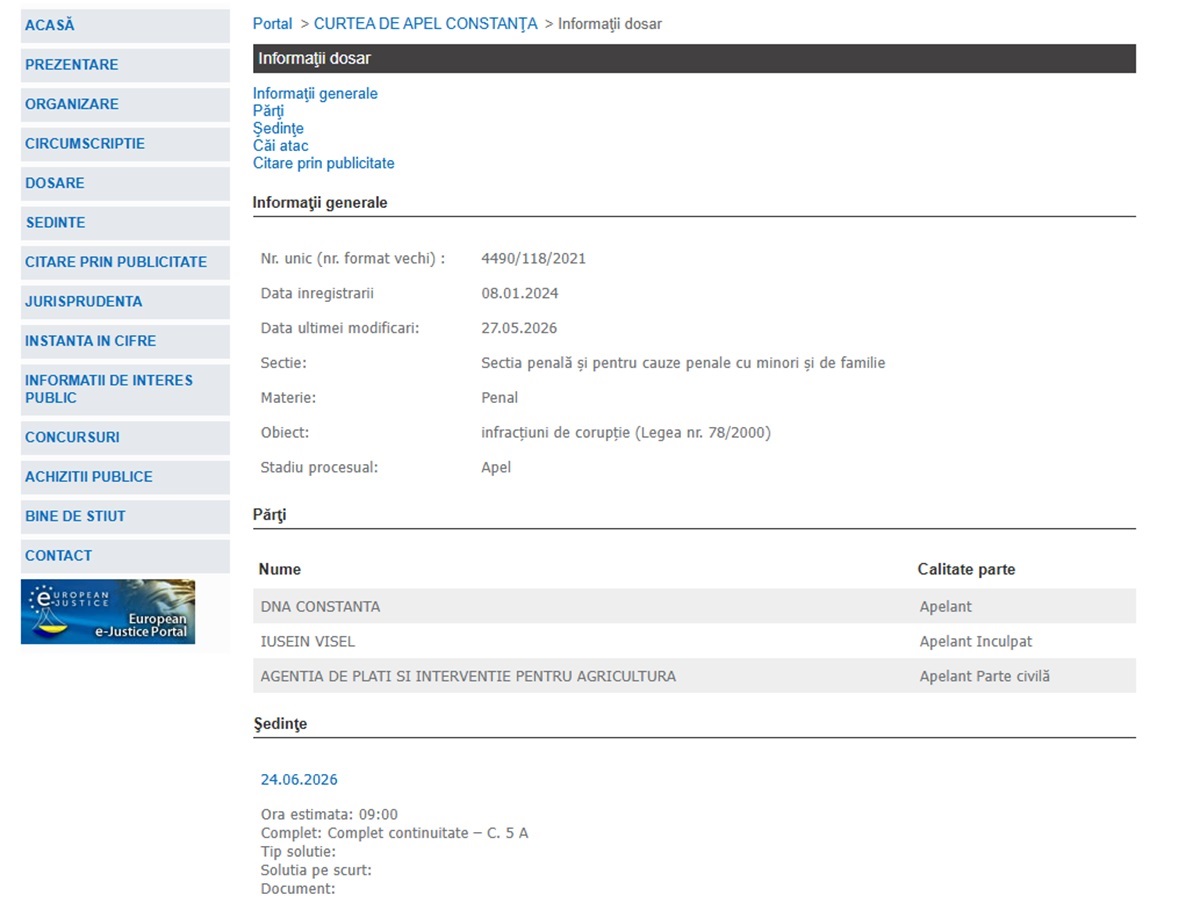Select CONCURSURI in the sidebar
The width and height of the screenshot is (1200, 910).
point(125,438)
